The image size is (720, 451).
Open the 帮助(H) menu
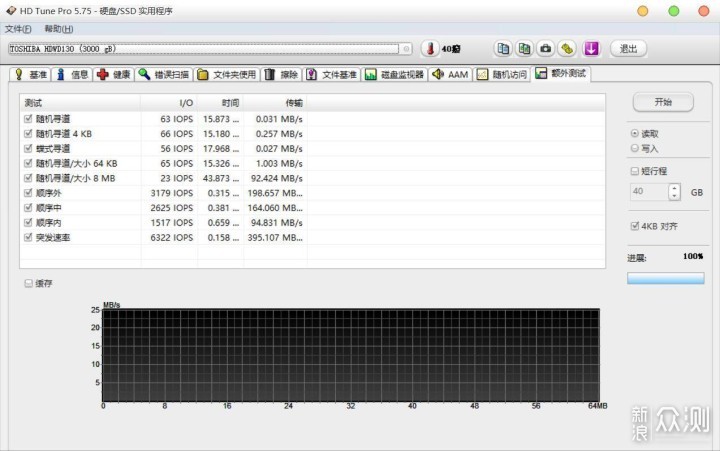pos(58,29)
